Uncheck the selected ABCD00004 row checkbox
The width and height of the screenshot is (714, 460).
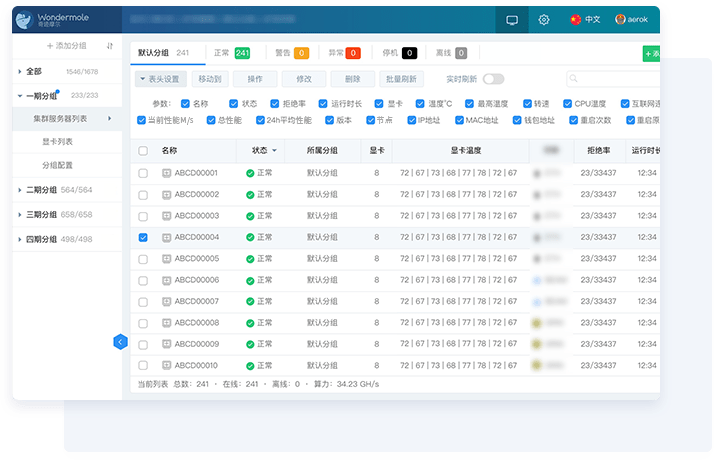coord(143,237)
